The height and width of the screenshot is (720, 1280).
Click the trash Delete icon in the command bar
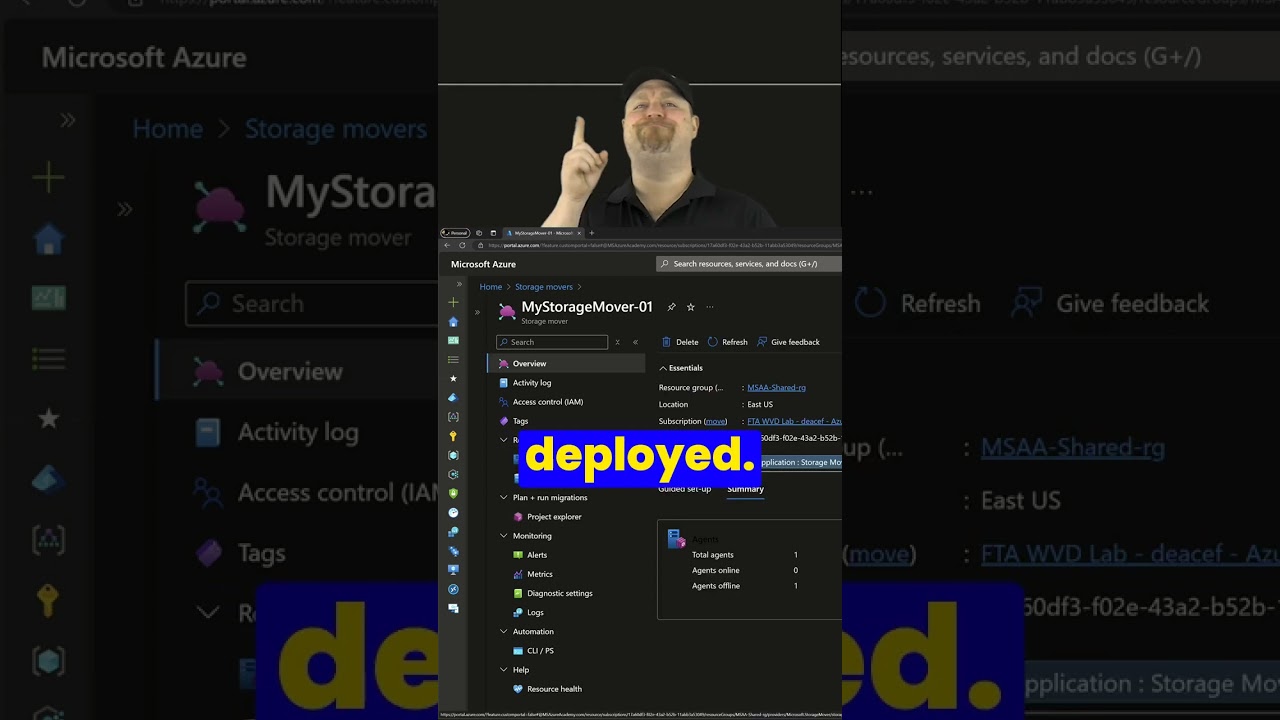(x=667, y=342)
